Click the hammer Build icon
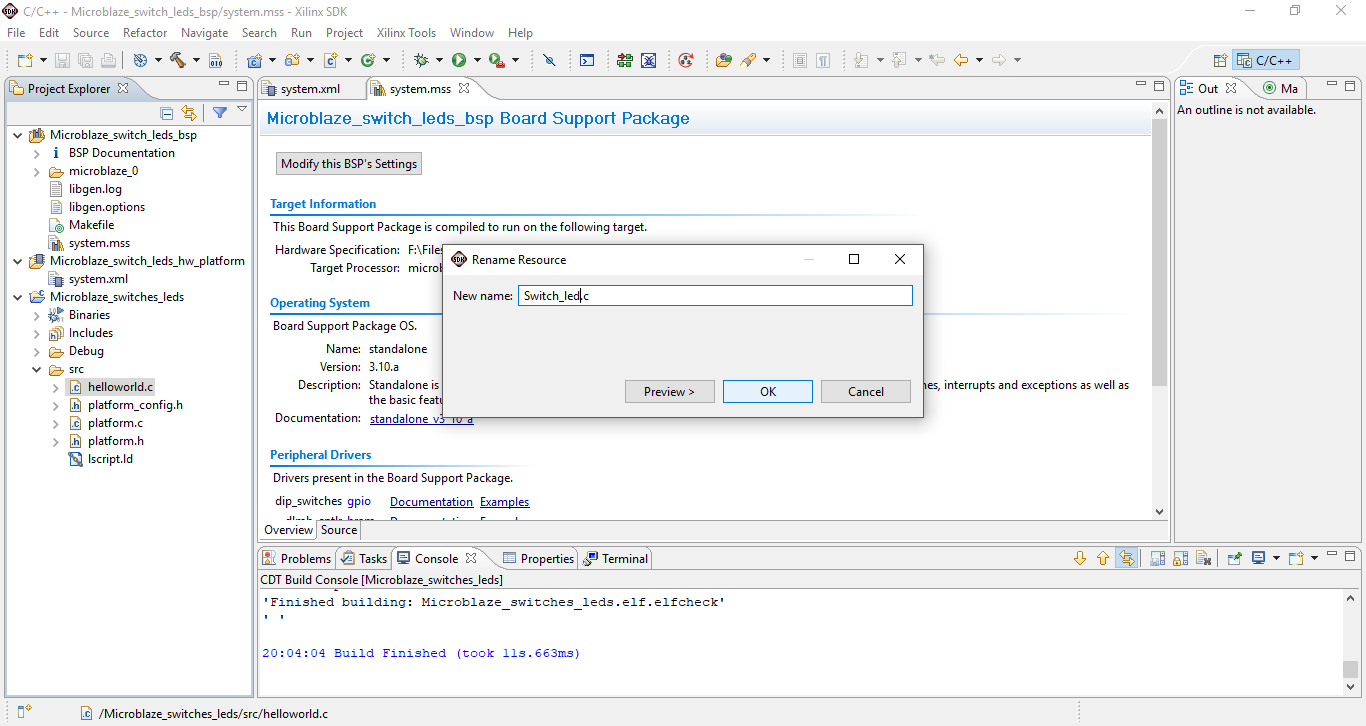This screenshot has height=726, width=1366. click(x=178, y=60)
